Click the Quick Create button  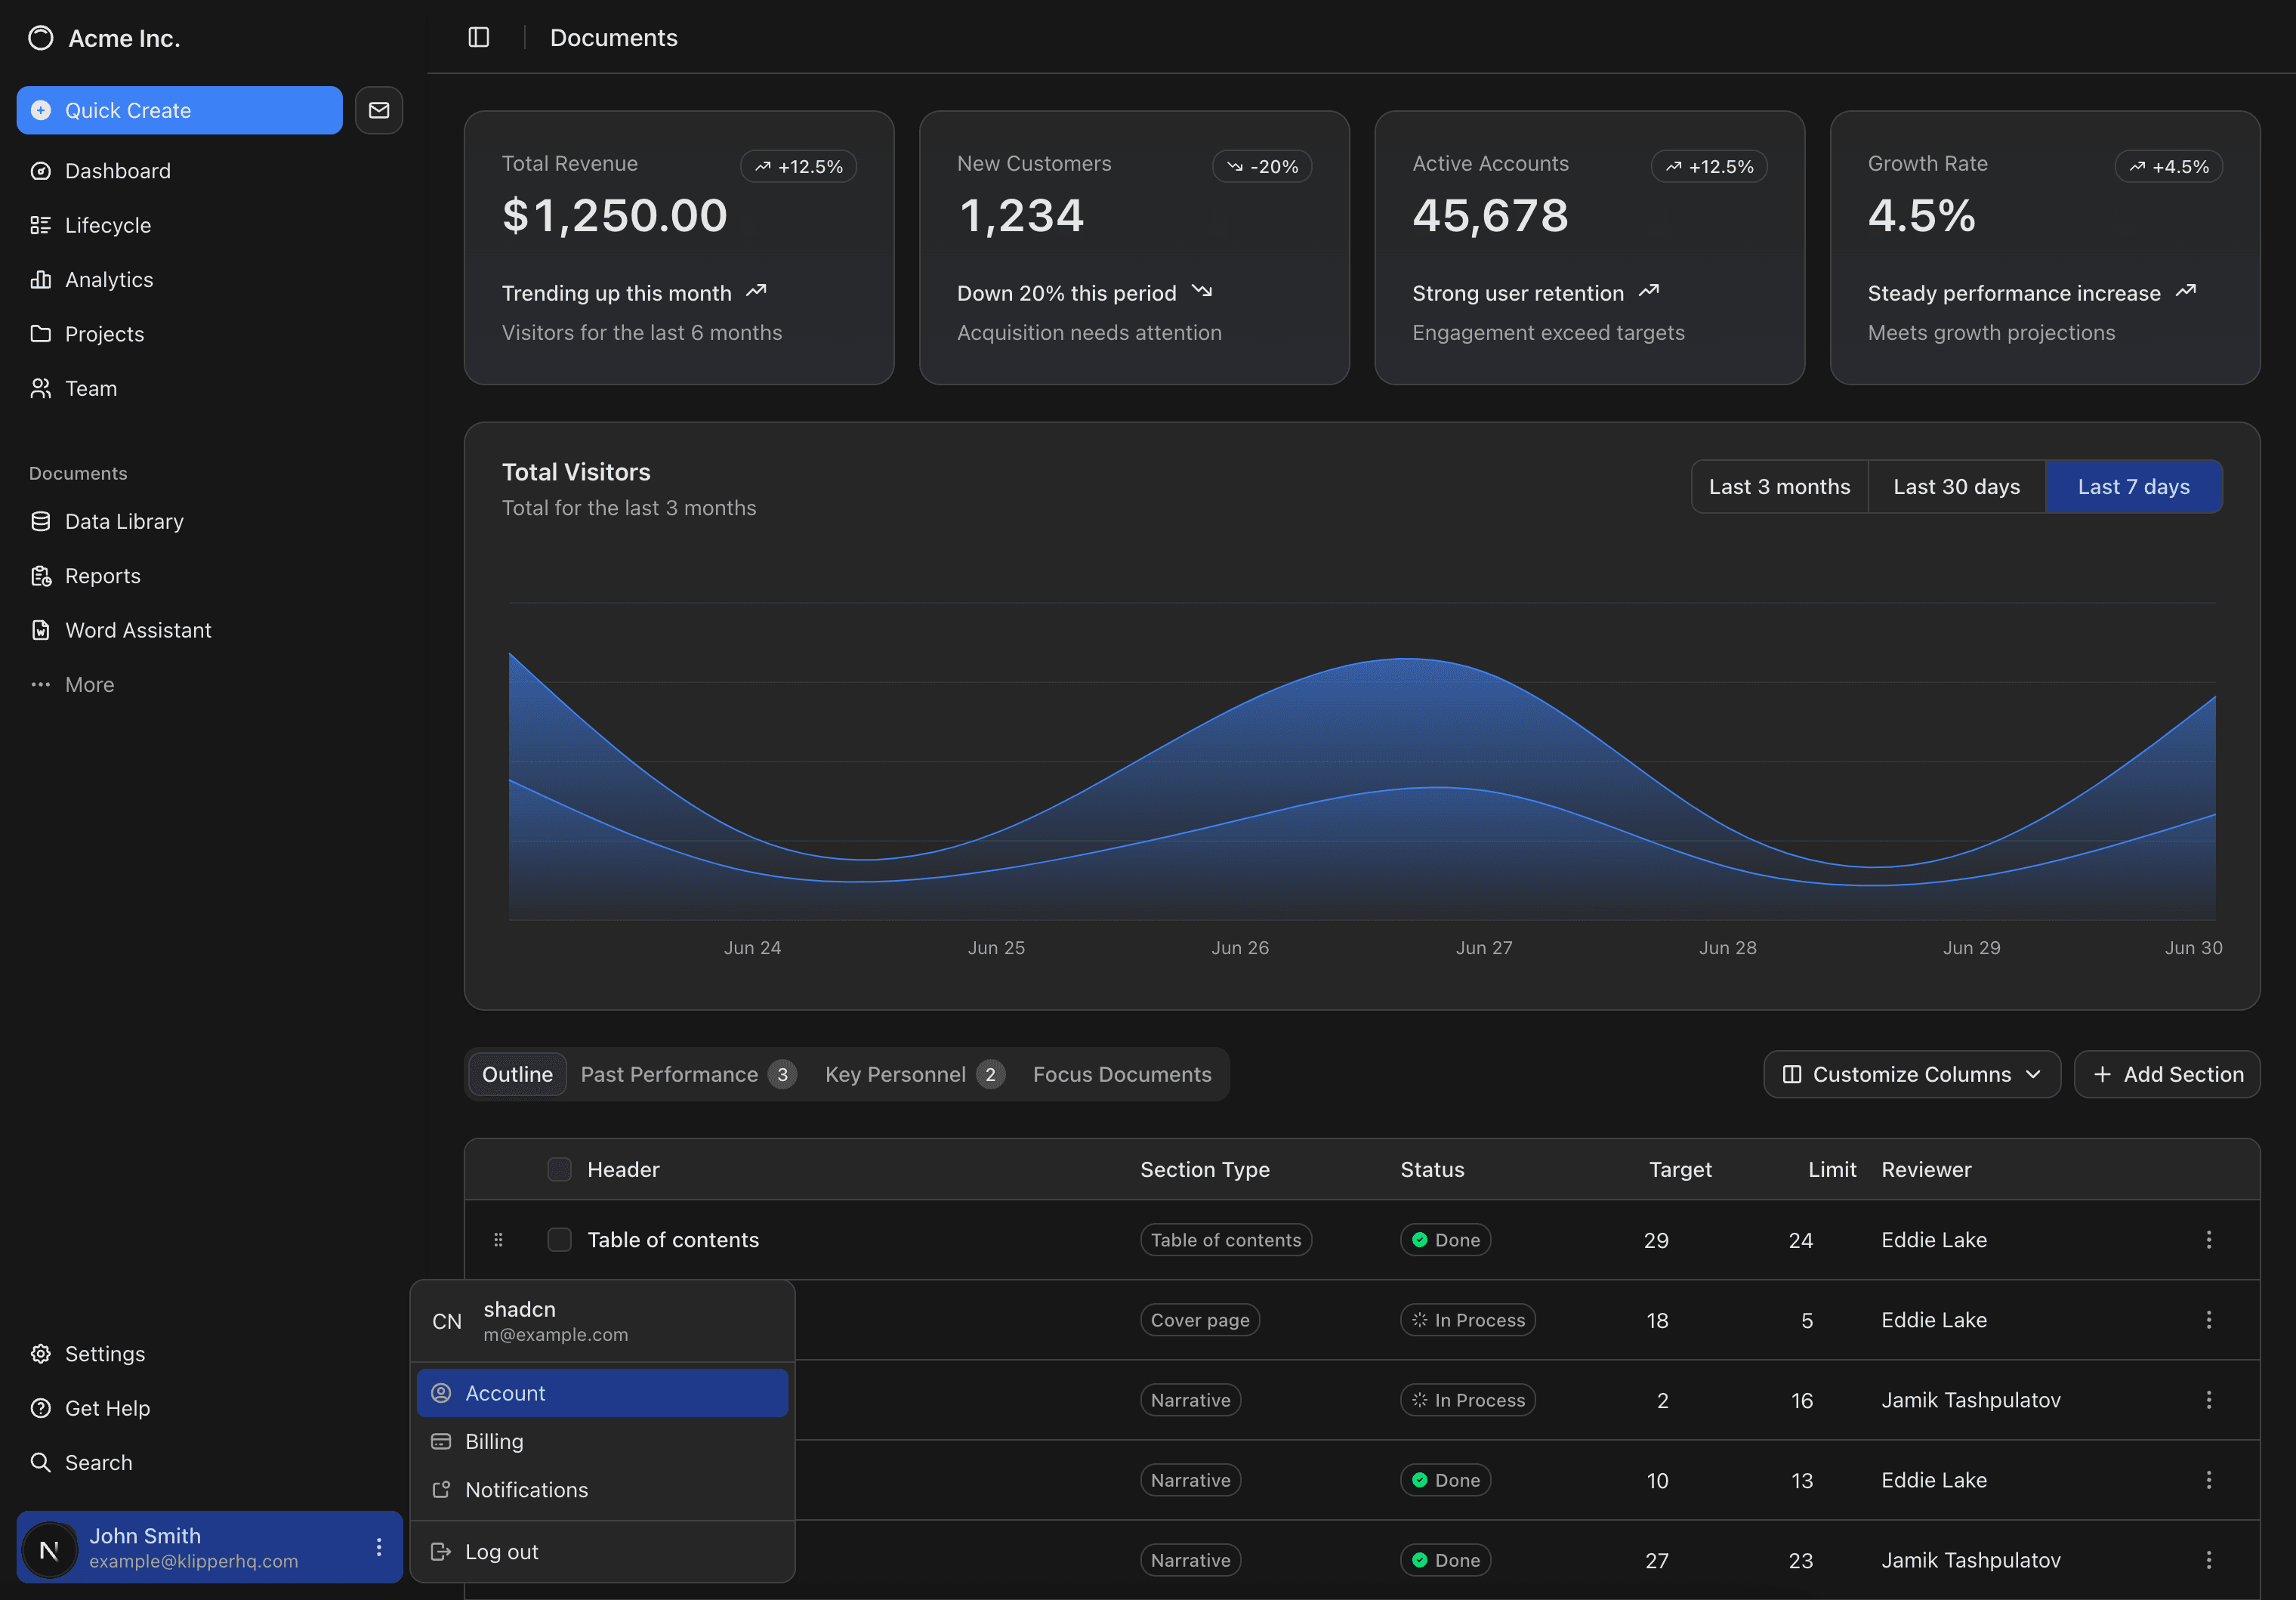(x=179, y=110)
